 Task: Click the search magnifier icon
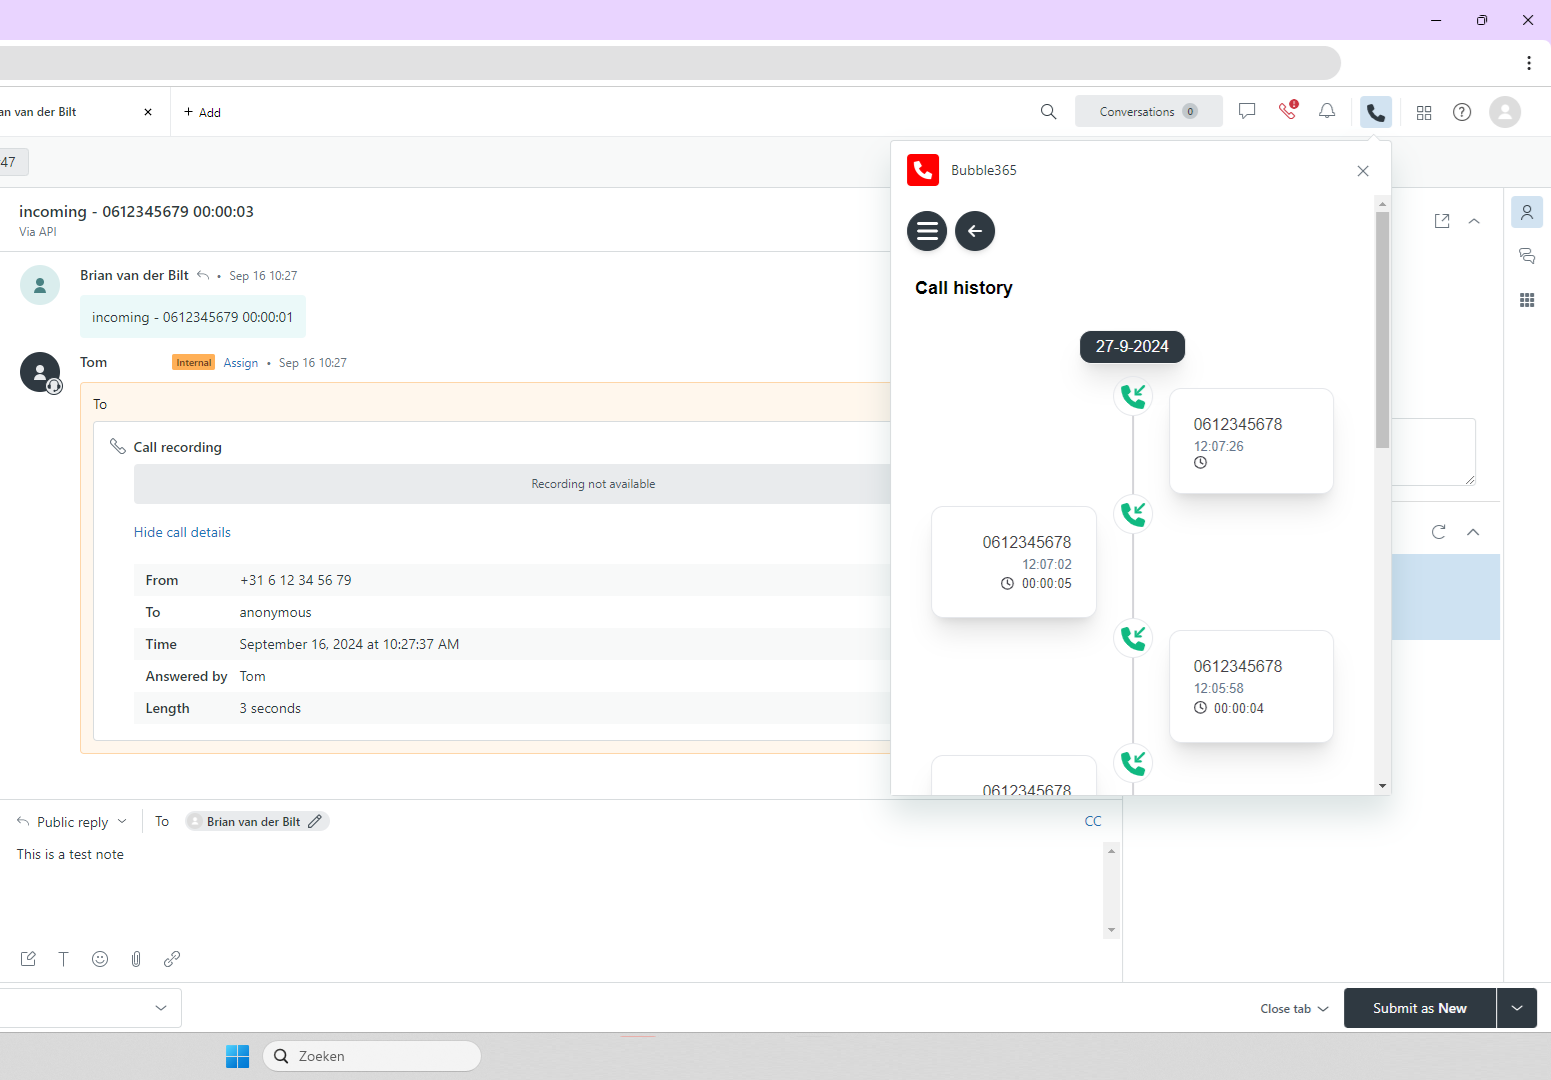pos(1048,111)
